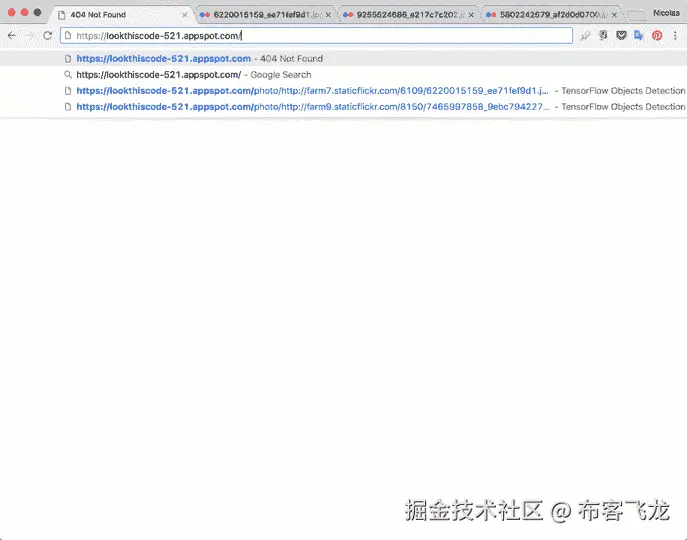687x540 pixels.
Task: Switch to the 6220015159_ee71fef9d1 tab
Action: pos(266,14)
